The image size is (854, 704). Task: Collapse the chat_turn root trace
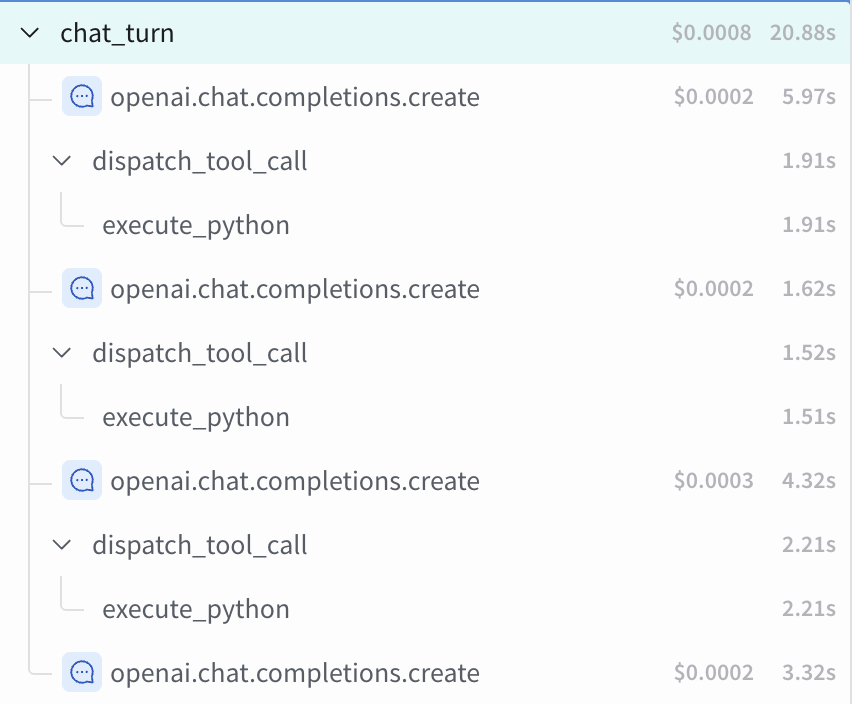point(29,33)
